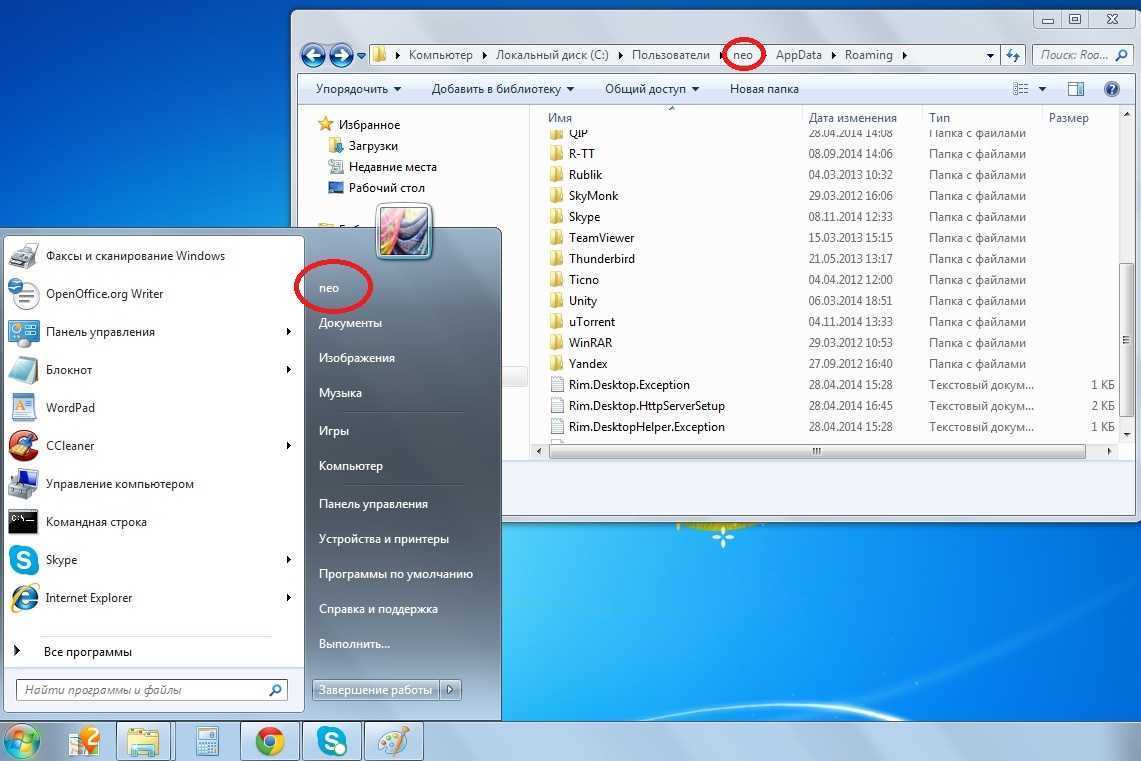
Task: Open the TeamViewer folder
Action: [x=601, y=238]
